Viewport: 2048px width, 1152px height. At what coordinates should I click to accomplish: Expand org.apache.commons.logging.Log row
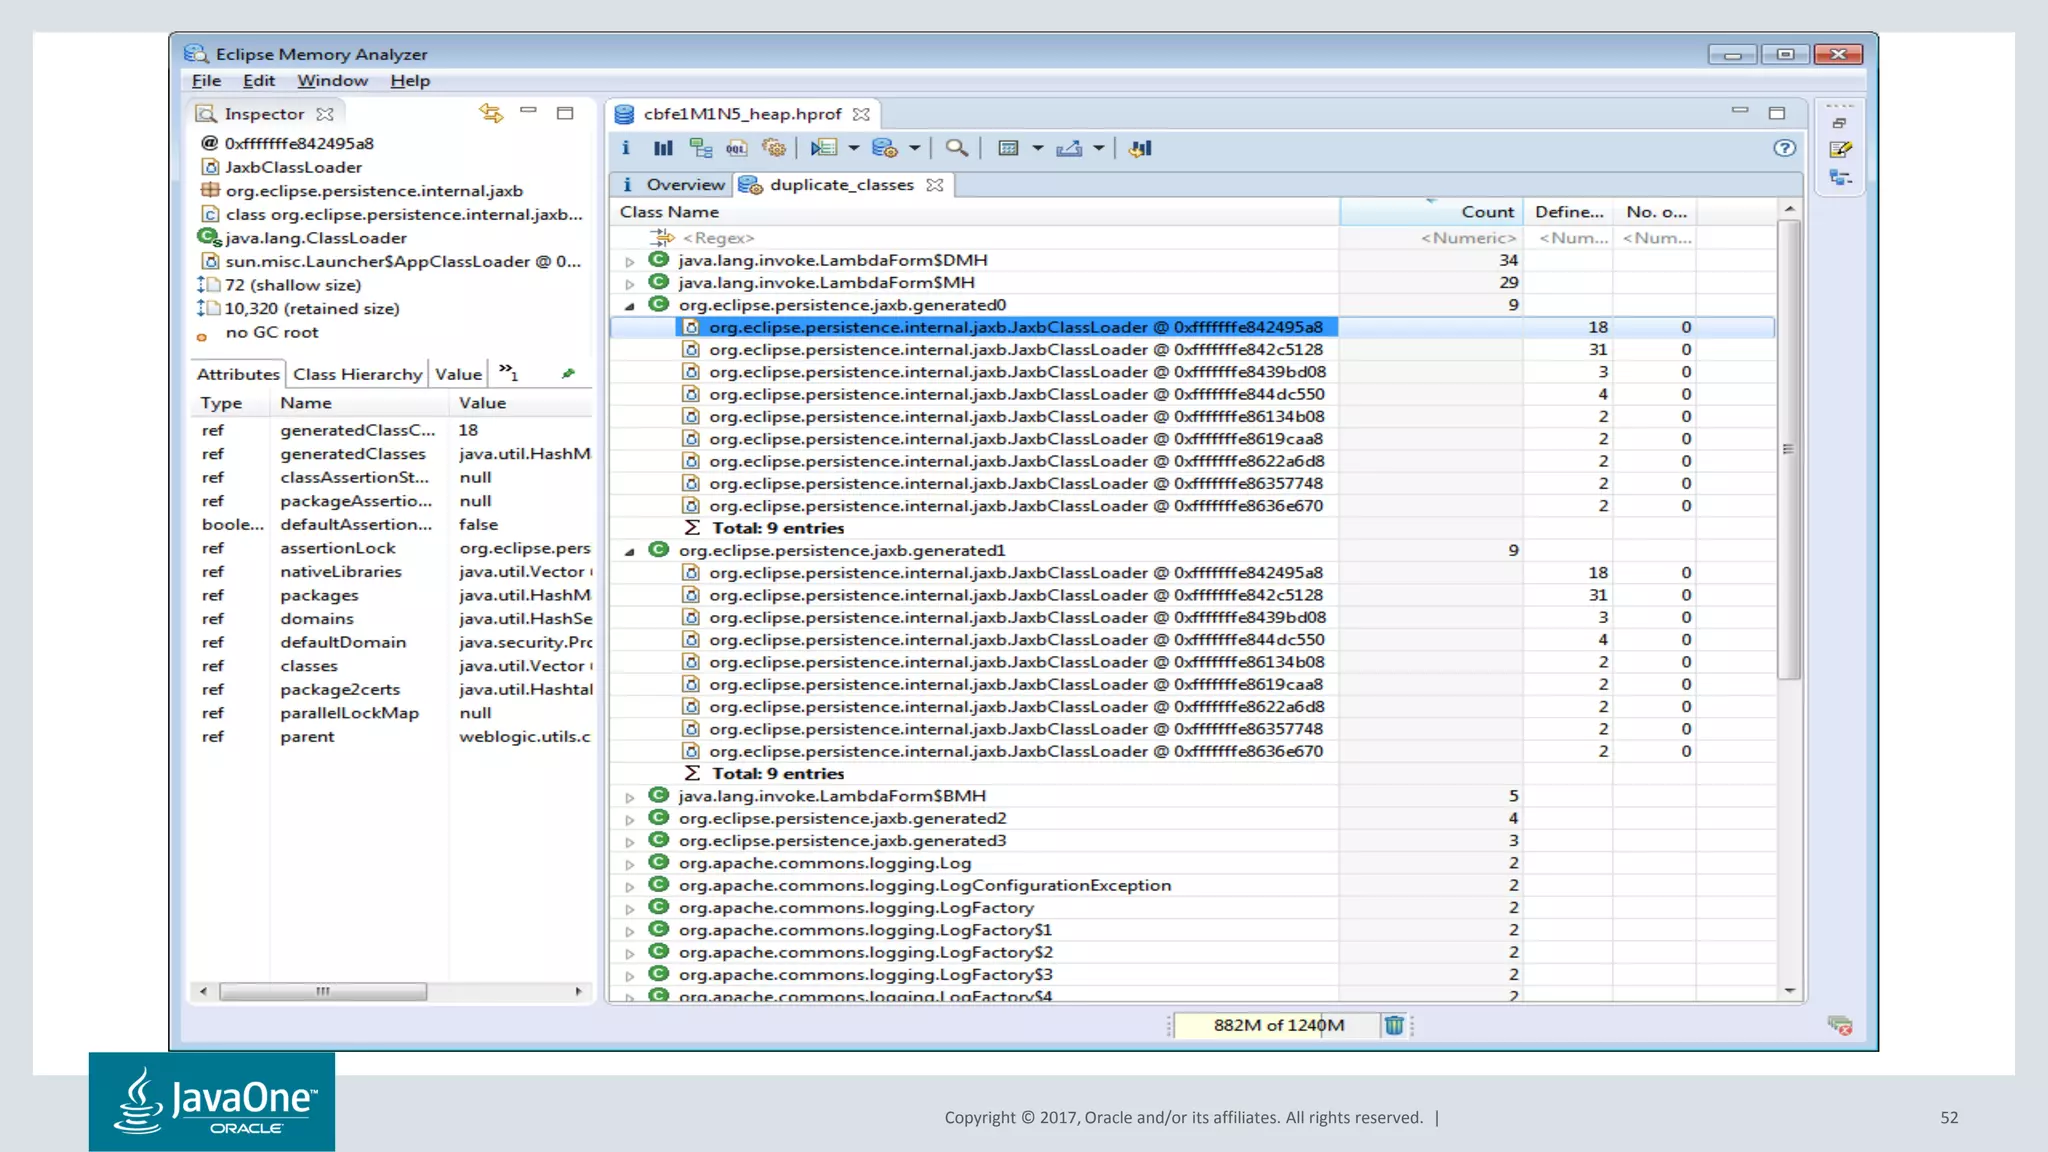click(x=630, y=864)
